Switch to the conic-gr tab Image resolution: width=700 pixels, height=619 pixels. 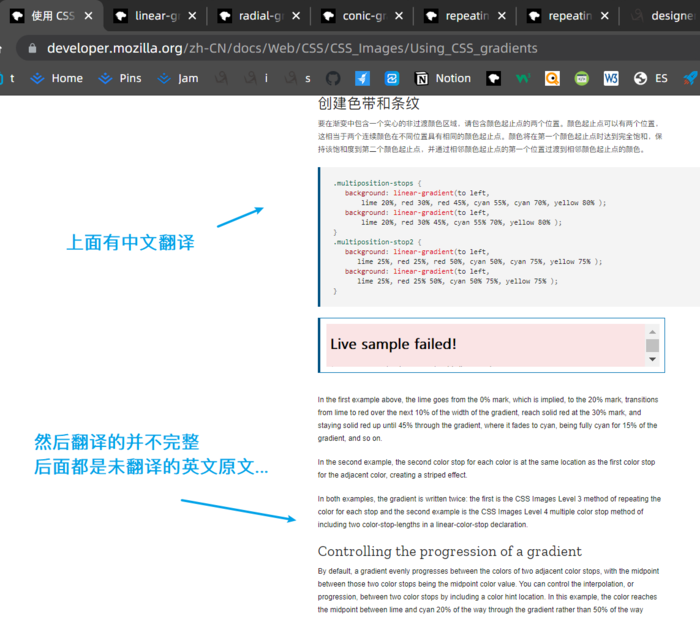[363, 16]
